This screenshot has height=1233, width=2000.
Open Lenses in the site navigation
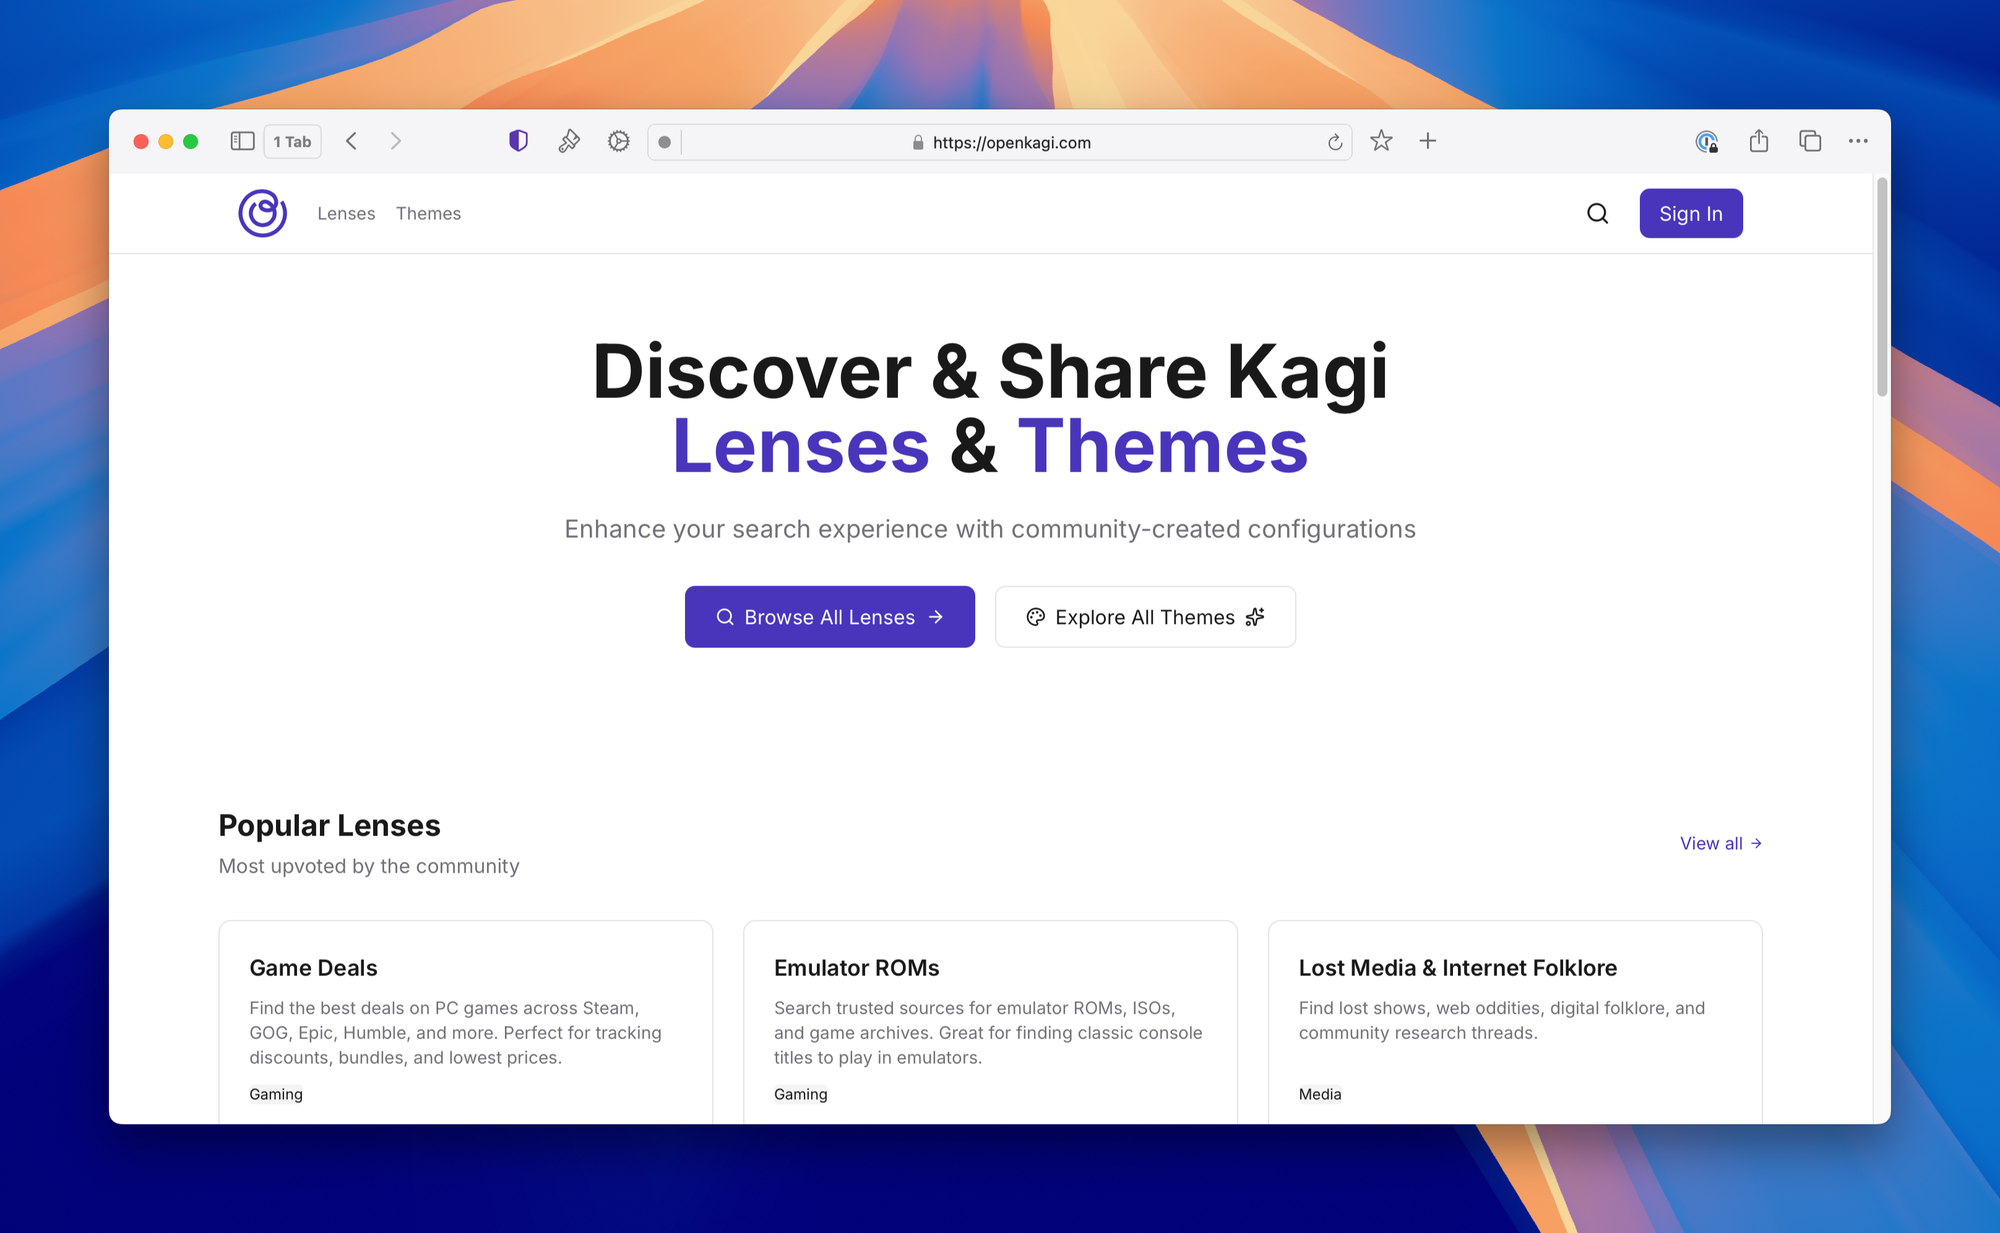coord(346,213)
